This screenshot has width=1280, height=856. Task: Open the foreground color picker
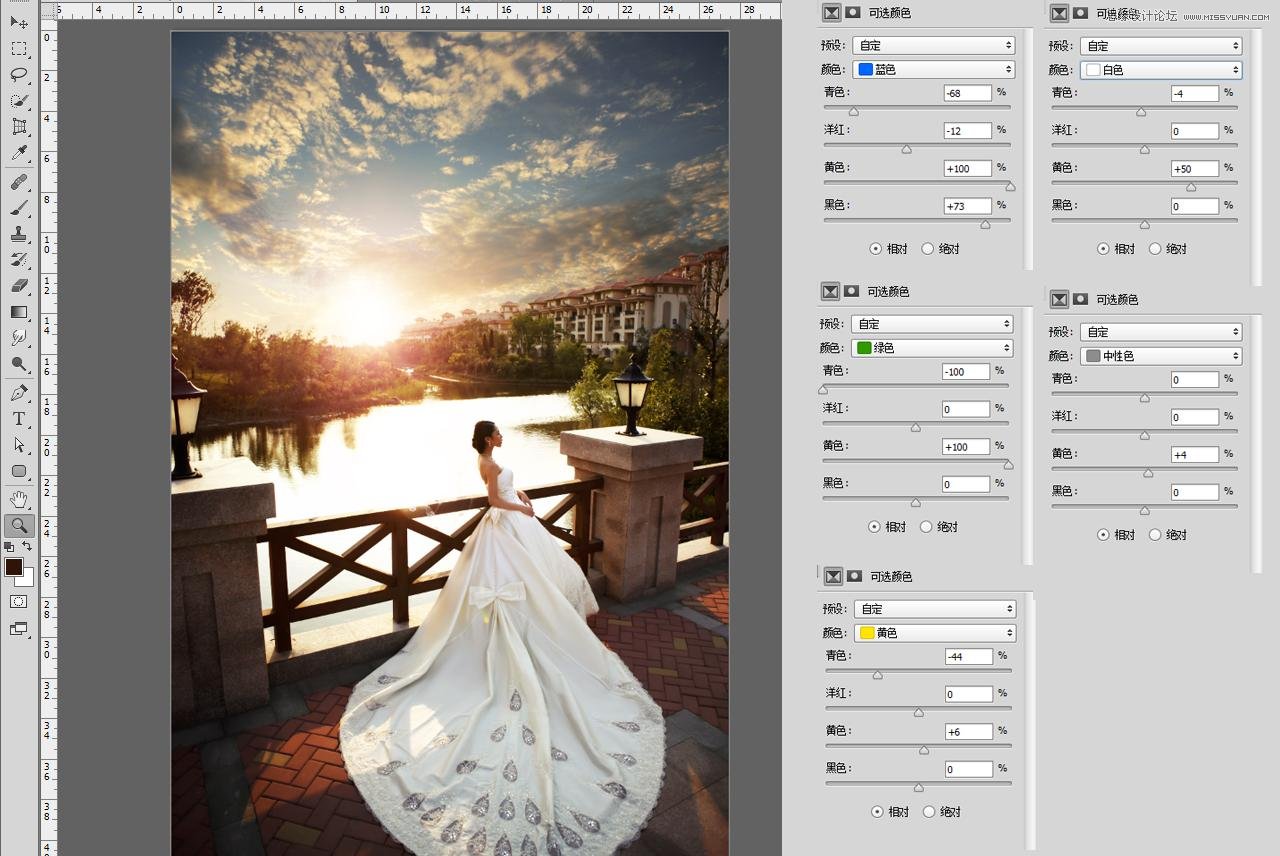click(13, 567)
